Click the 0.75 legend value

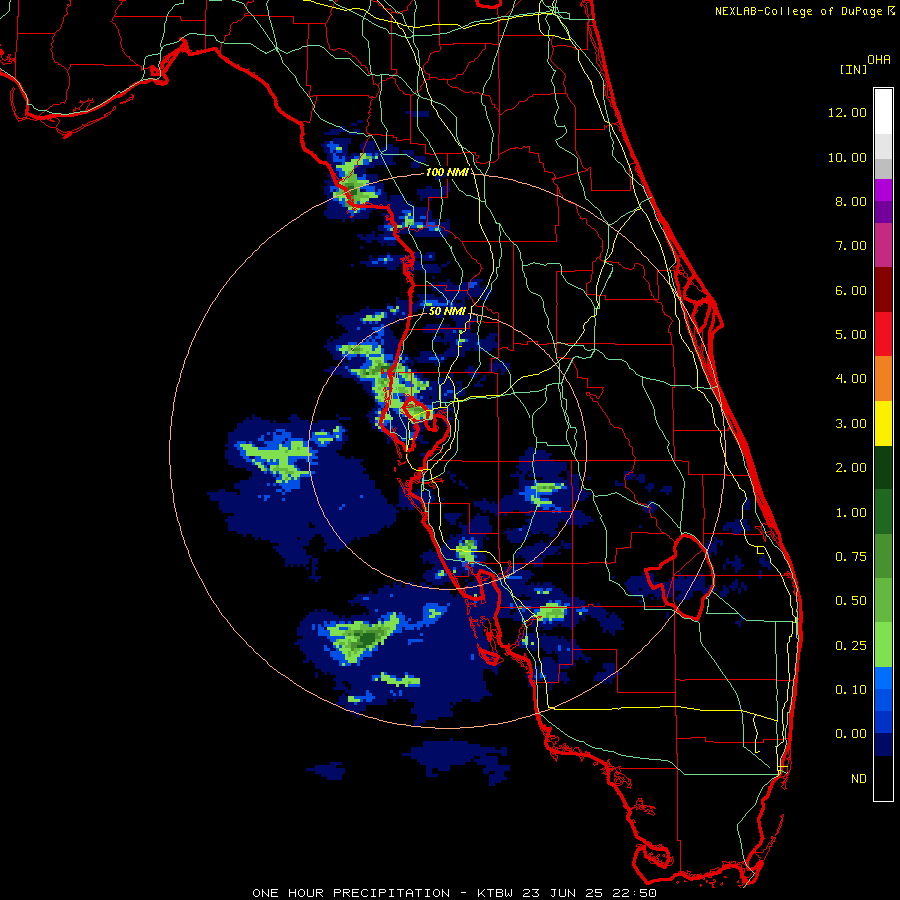[851, 557]
